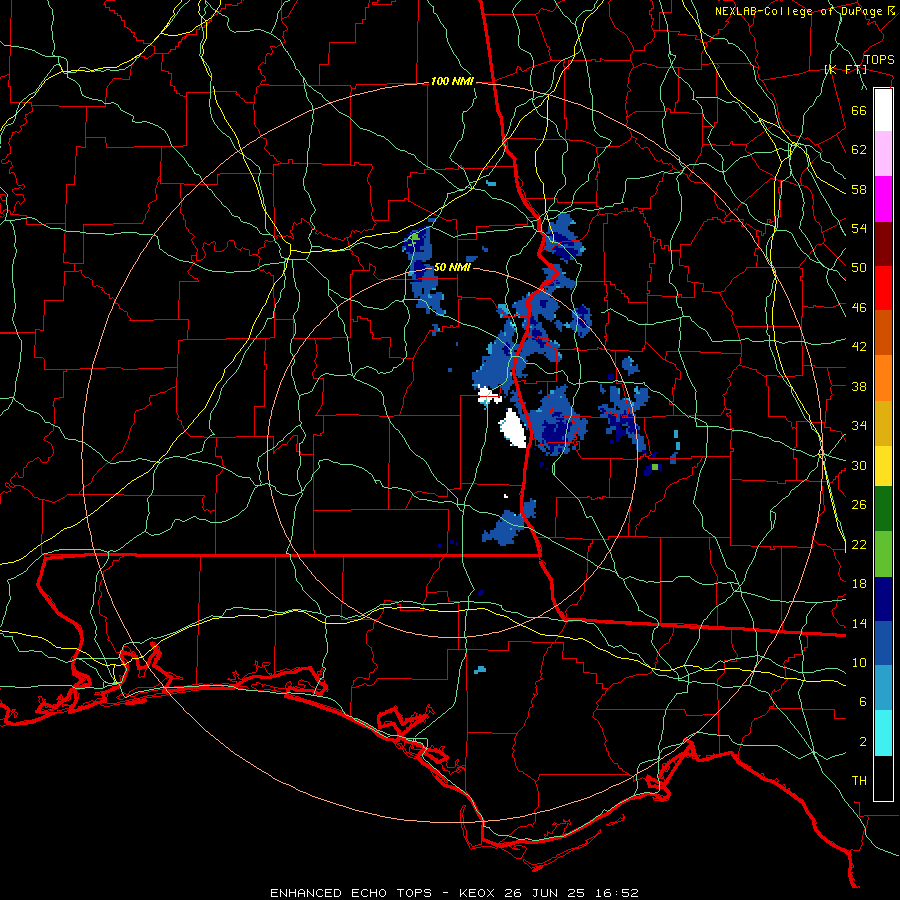Click the bright yellow legend swatch
Viewport: 900px width, 900px height.
tap(883, 466)
